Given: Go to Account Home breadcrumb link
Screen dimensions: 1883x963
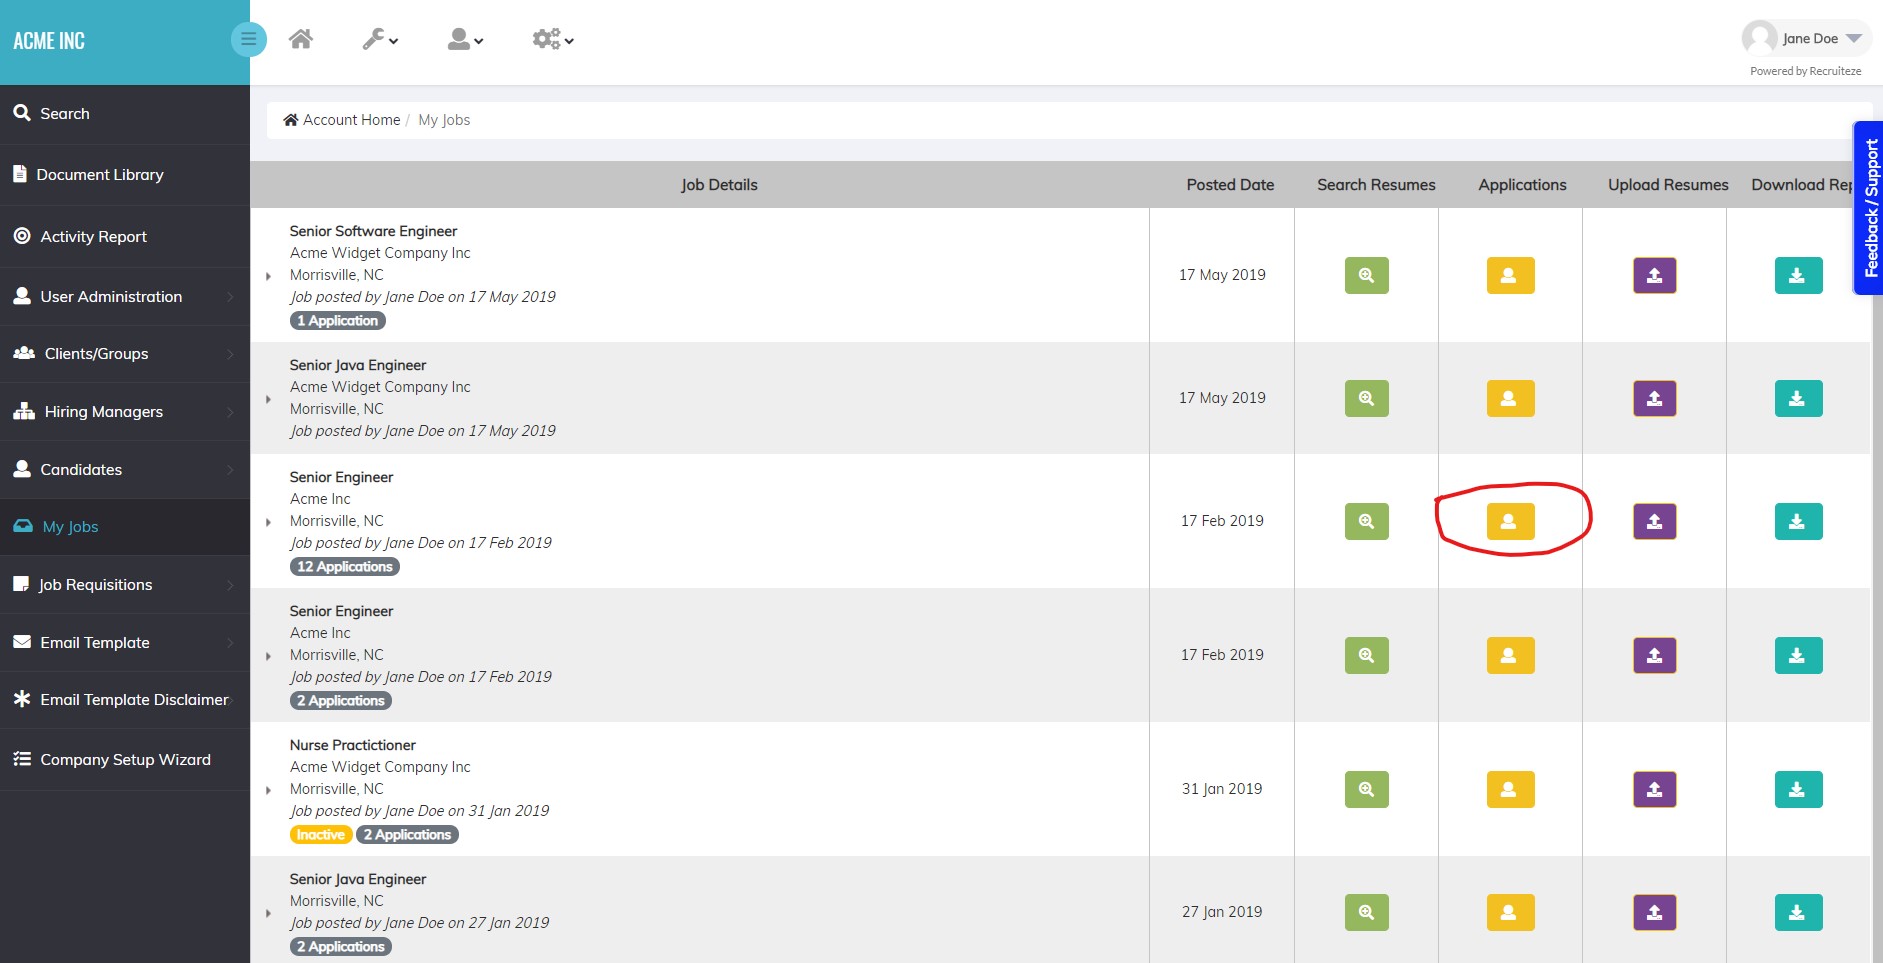Looking at the screenshot, I should coord(351,120).
